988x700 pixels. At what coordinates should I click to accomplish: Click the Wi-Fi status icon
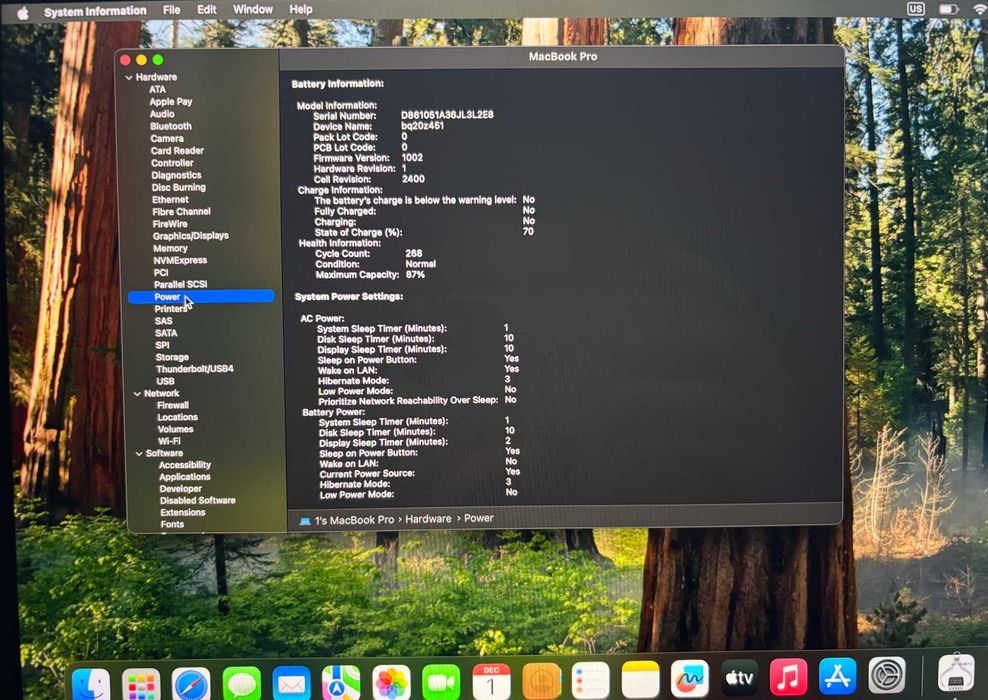980,9
